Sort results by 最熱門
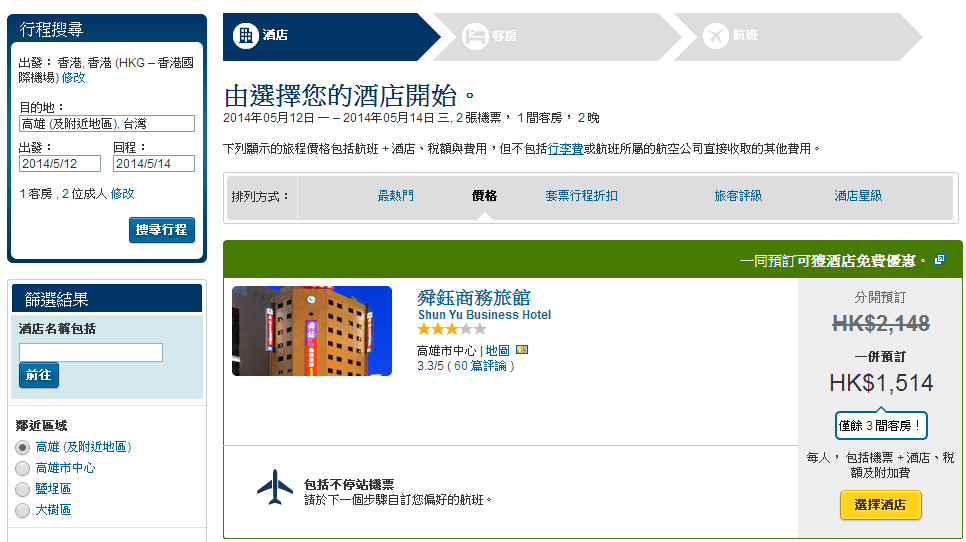This screenshot has width=966, height=542. tap(395, 196)
